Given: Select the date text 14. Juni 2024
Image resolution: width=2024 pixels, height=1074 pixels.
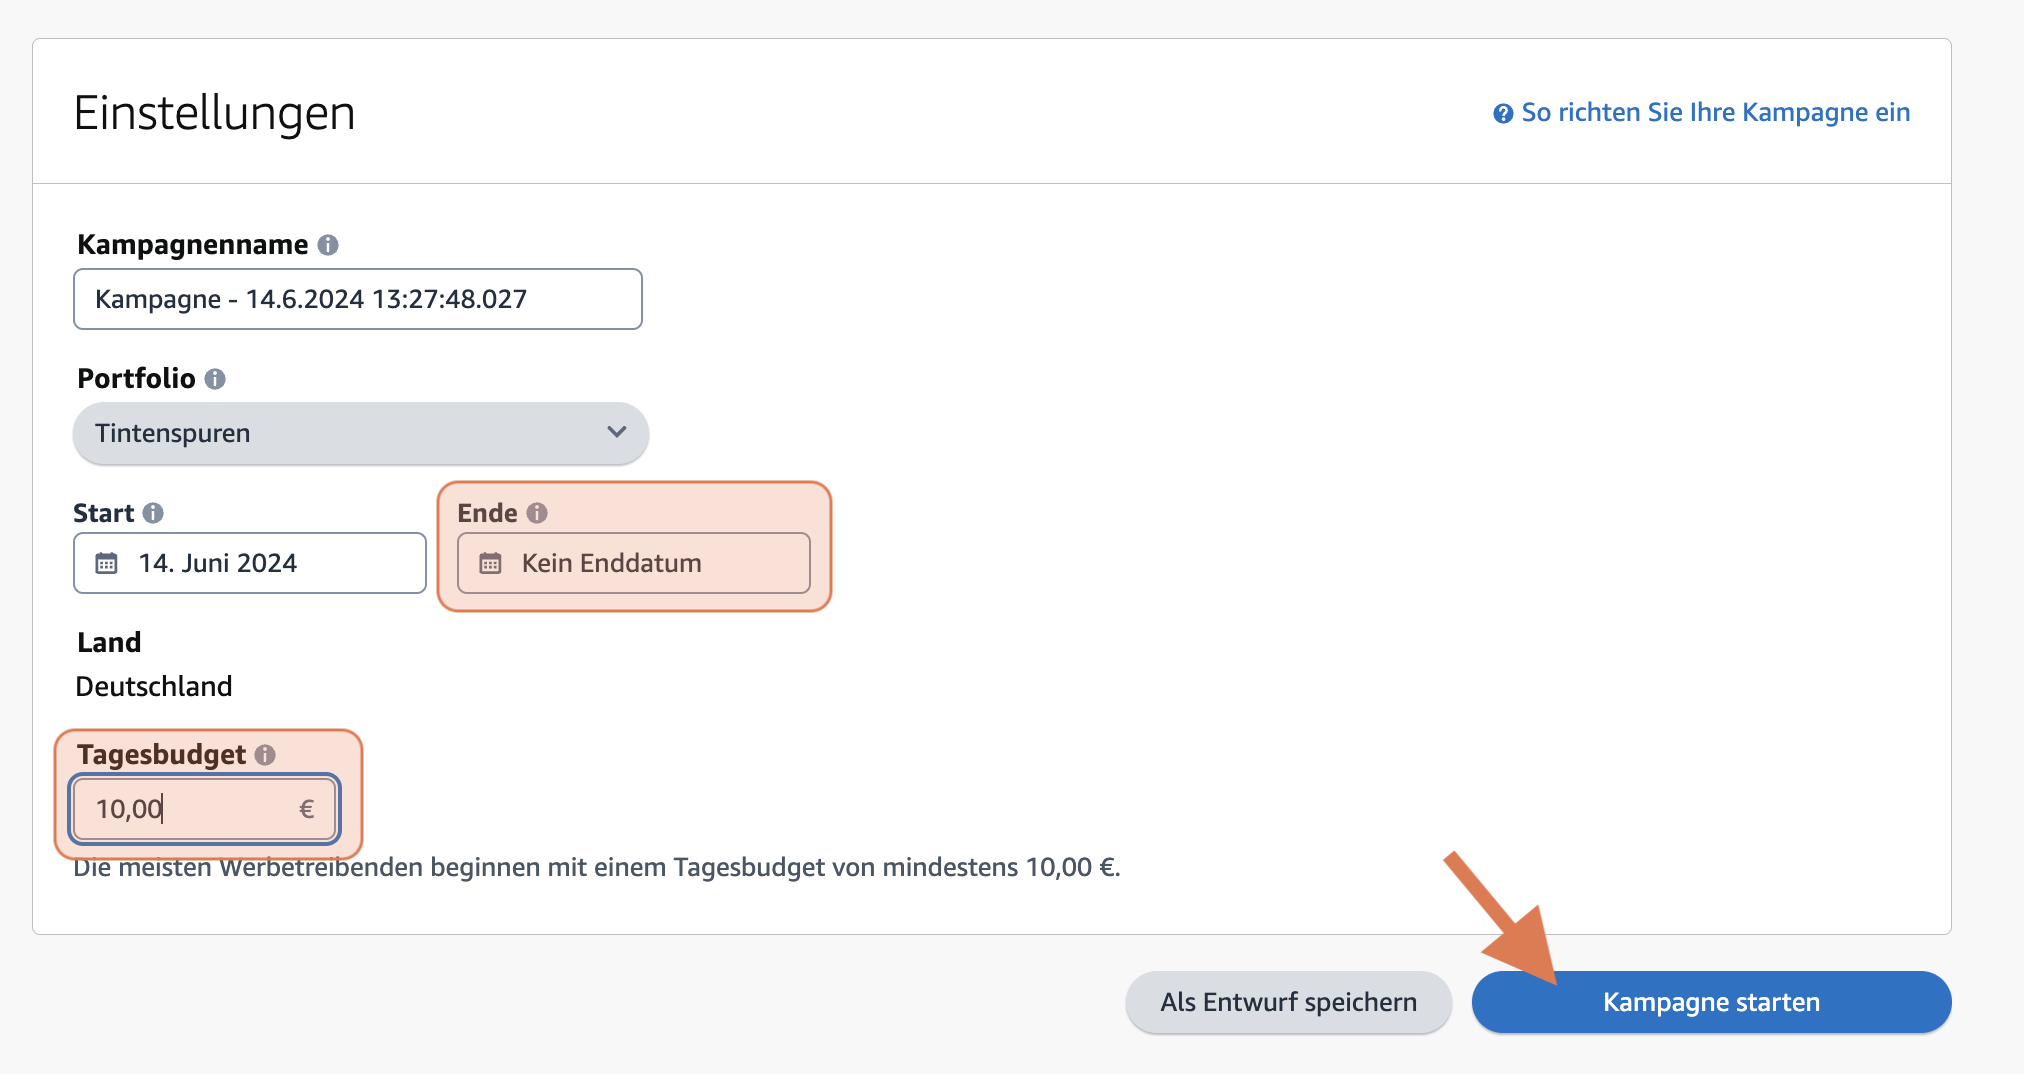Looking at the screenshot, I should [x=219, y=563].
